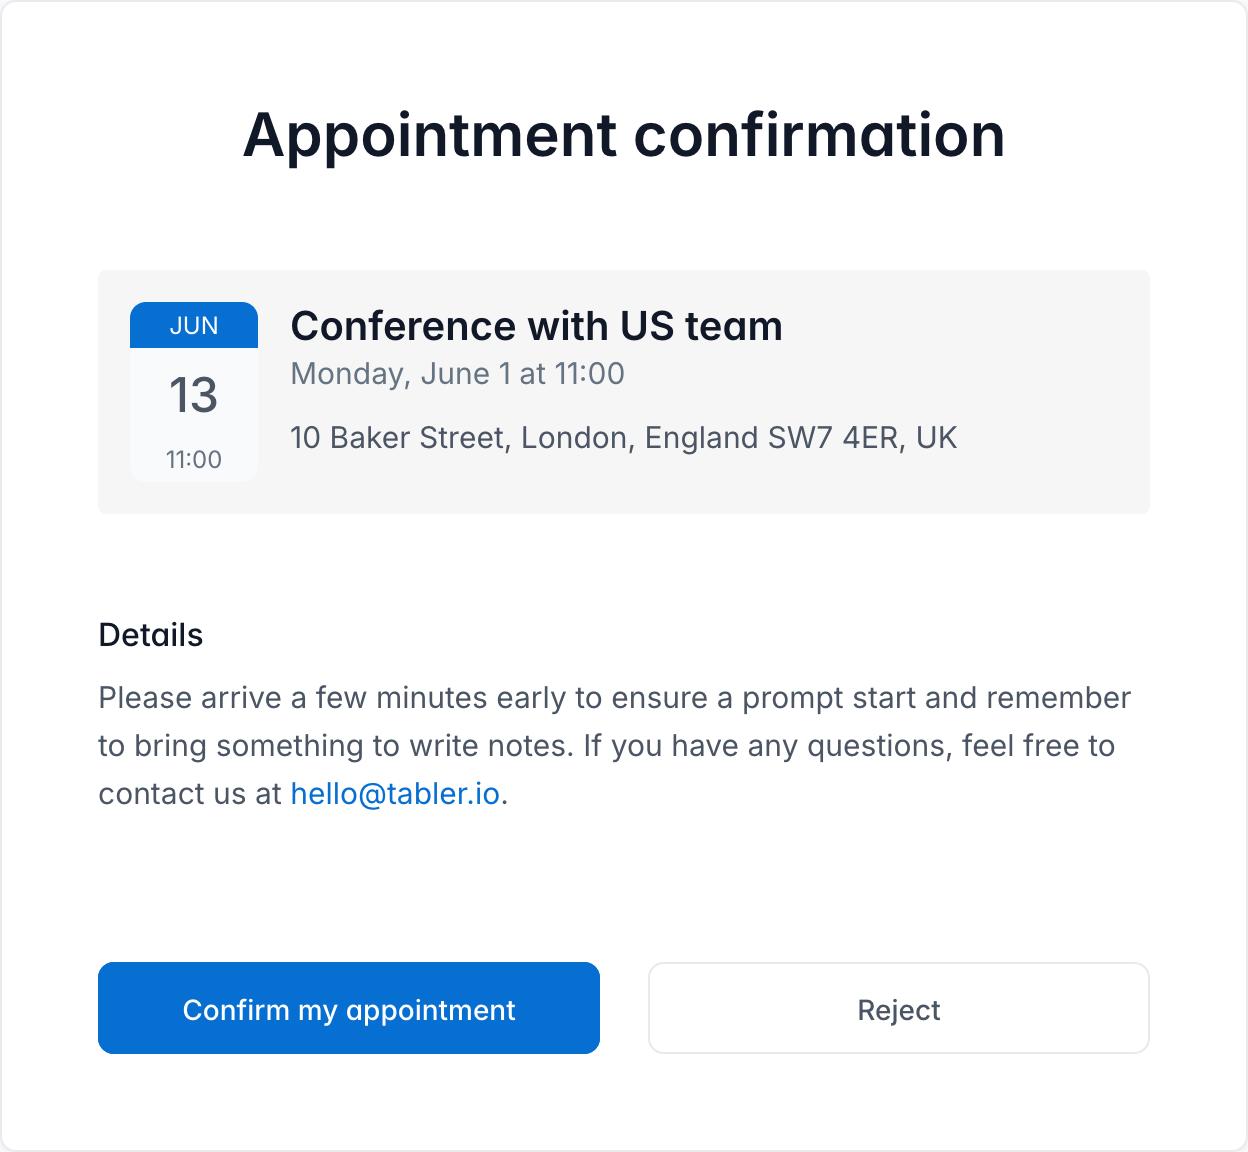The image size is (1248, 1152).
Task: Select the Monday, June 1 at 11:00 text
Action: [457, 374]
